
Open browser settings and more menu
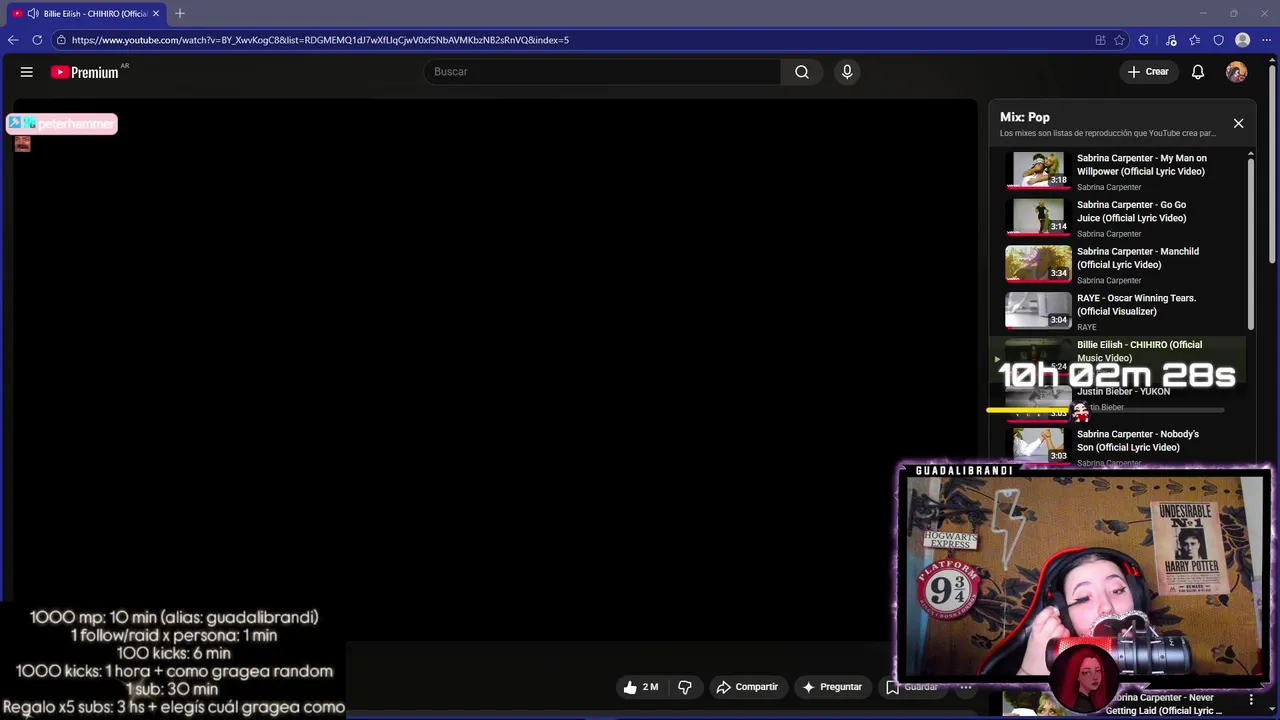coord(1267,40)
